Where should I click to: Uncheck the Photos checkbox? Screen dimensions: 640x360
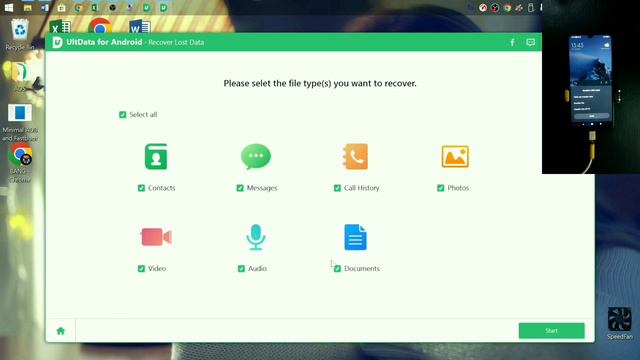[x=441, y=188]
